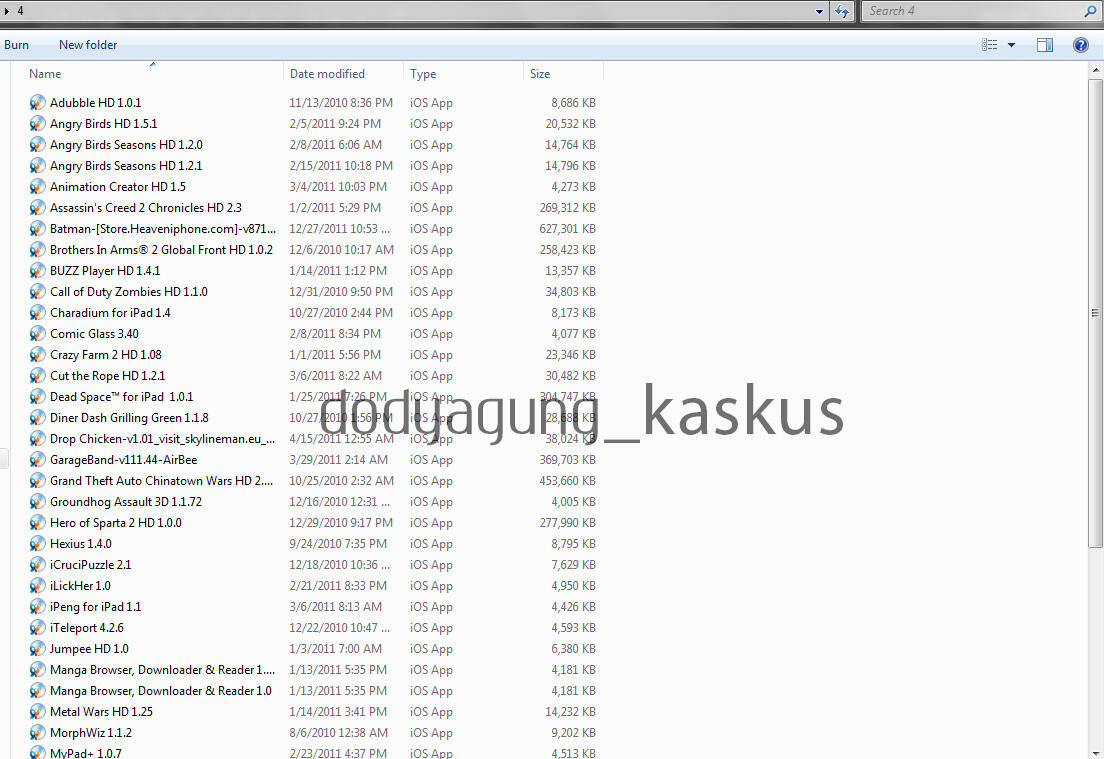Click the Grand Theft Auto Chinatown Wars icon
This screenshot has width=1104, height=759.
[37, 481]
